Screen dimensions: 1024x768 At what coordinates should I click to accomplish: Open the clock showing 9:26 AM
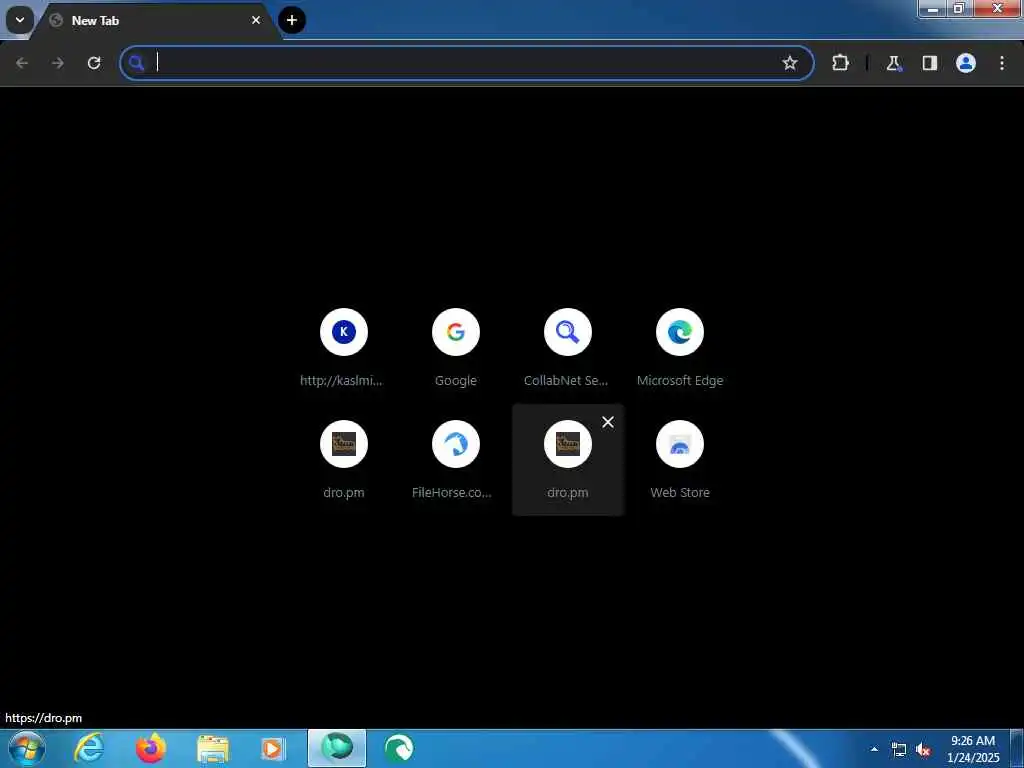[973, 749]
